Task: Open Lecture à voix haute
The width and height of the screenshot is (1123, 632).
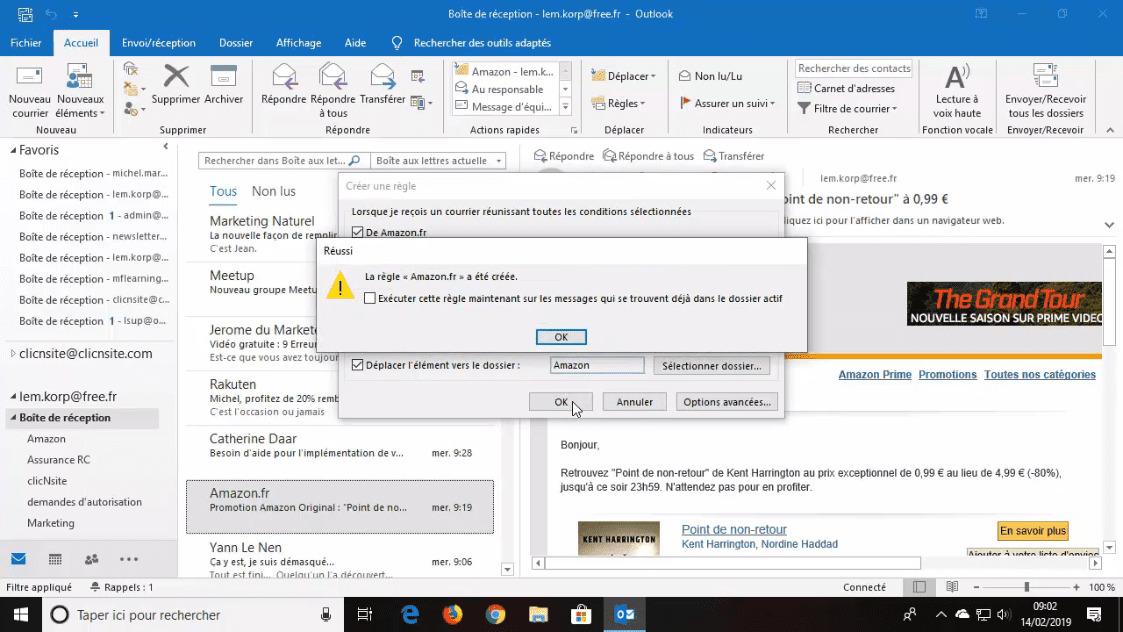Action: tap(957, 90)
